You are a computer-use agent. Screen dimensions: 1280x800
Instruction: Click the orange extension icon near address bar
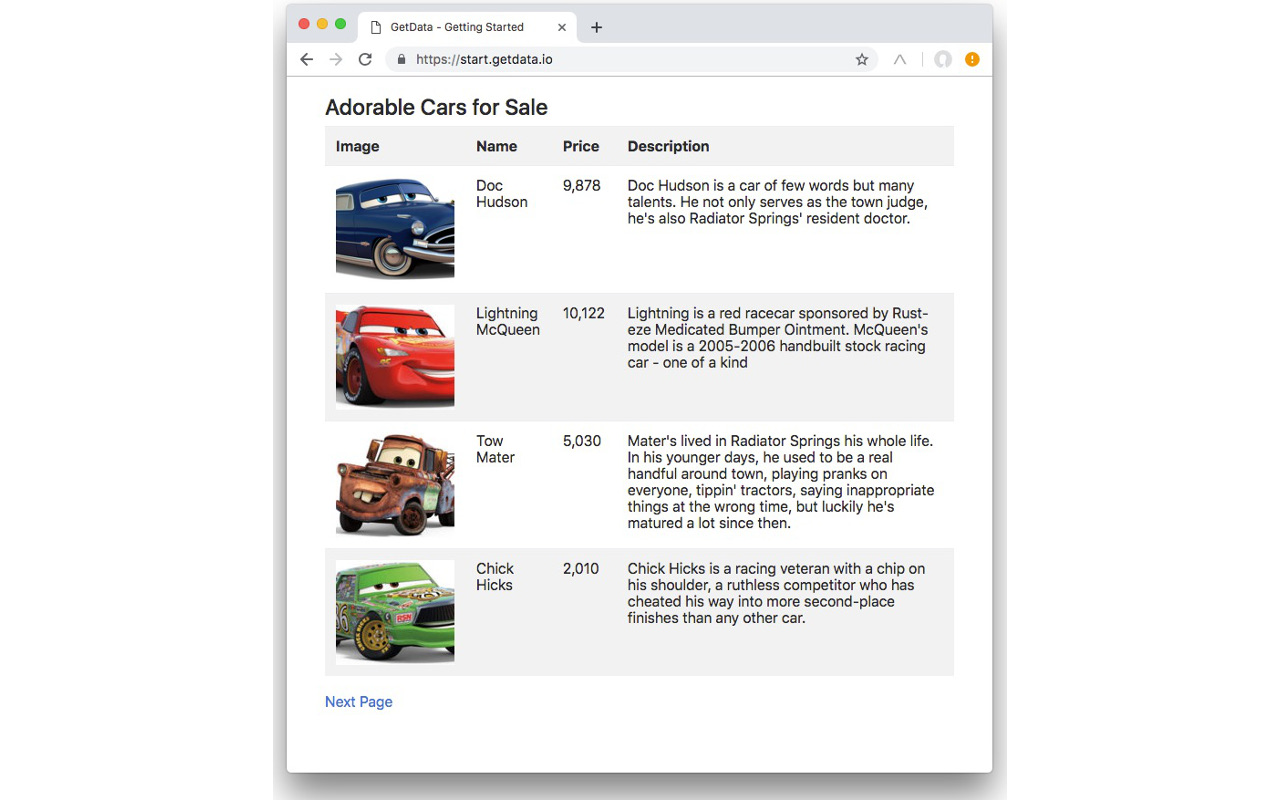click(x=972, y=59)
